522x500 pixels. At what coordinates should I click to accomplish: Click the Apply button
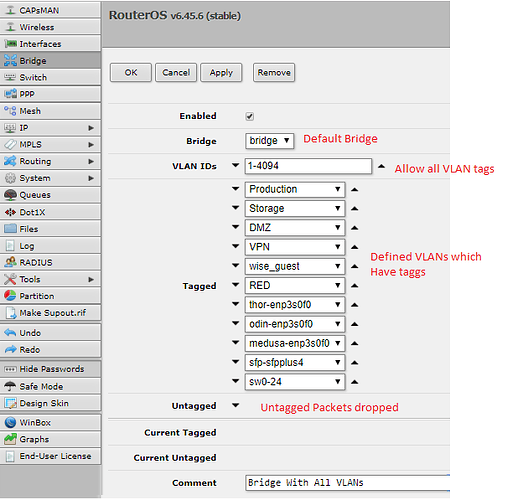221,73
